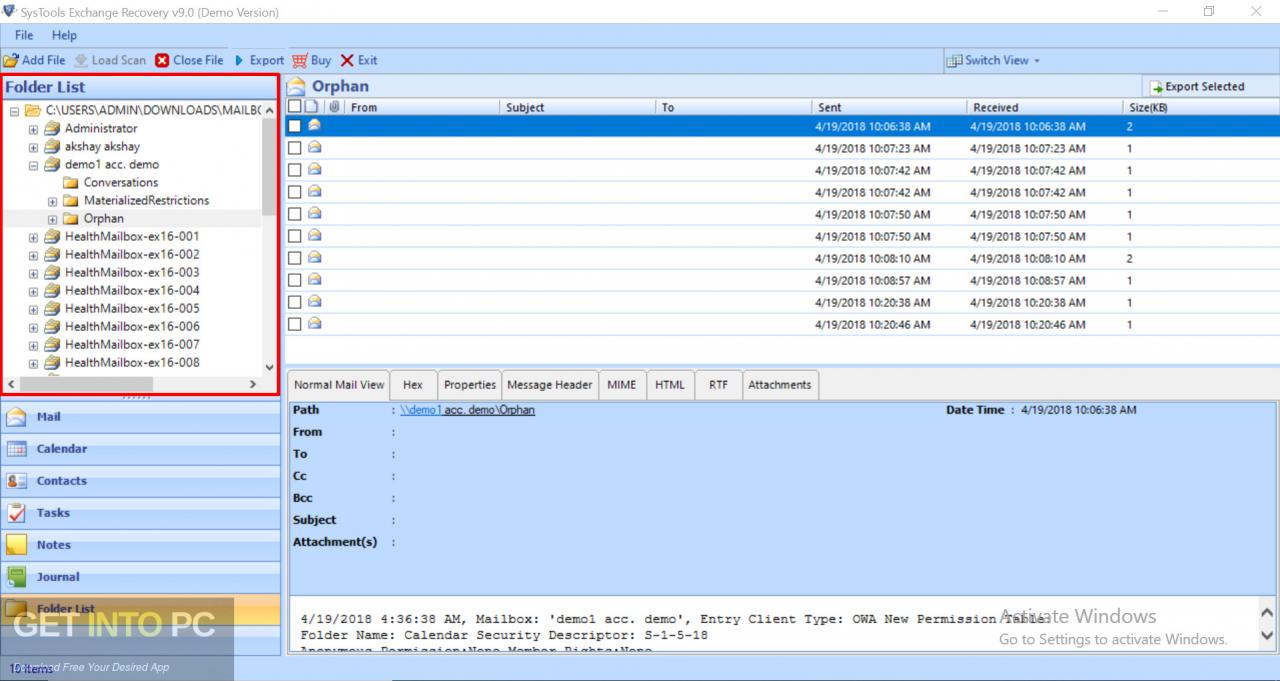1280x681 pixels.
Task: Check the box for 10:08:57 AM email
Action: (295, 280)
